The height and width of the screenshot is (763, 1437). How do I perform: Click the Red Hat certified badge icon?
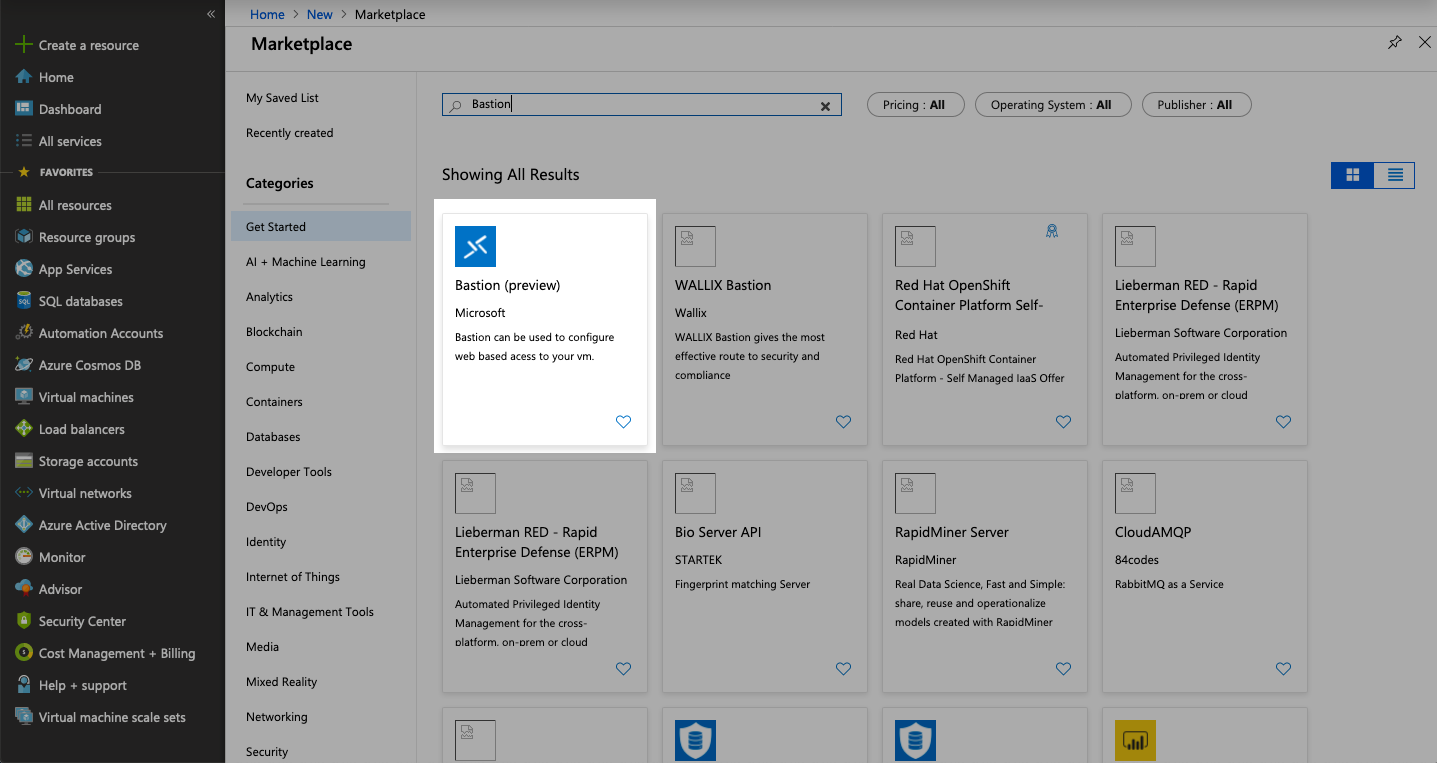(1052, 231)
